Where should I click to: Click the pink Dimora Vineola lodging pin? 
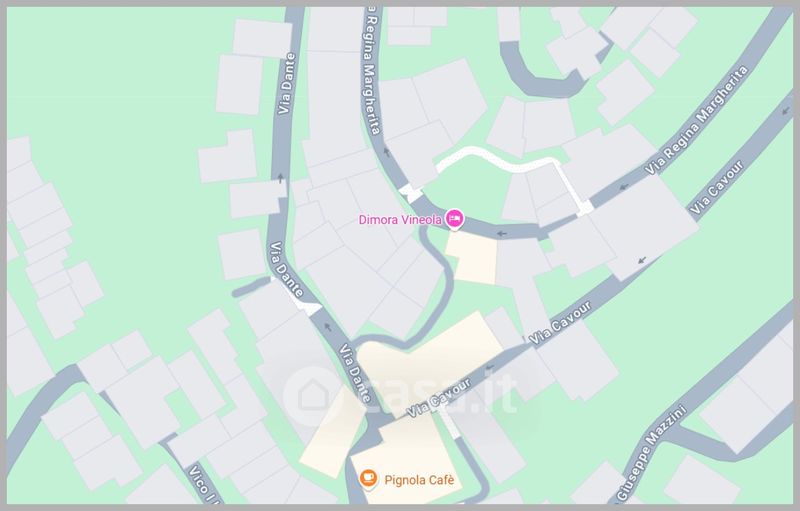pos(454,219)
